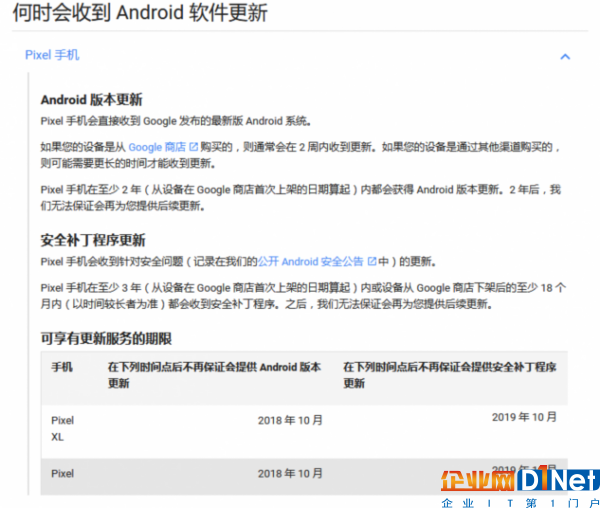This screenshot has height=508, width=600.
Task: Click external link icon after Google 商店
Action: [x=194, y=147]
